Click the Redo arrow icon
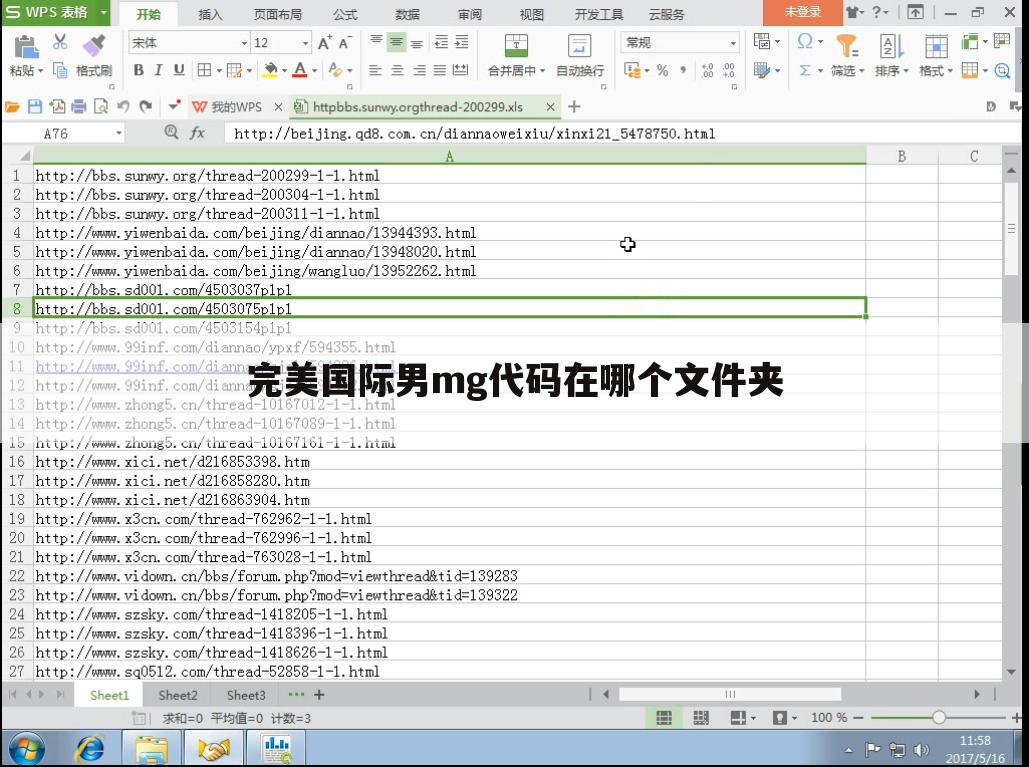The height and width of the screenshot is (767, 1029). 146,106
